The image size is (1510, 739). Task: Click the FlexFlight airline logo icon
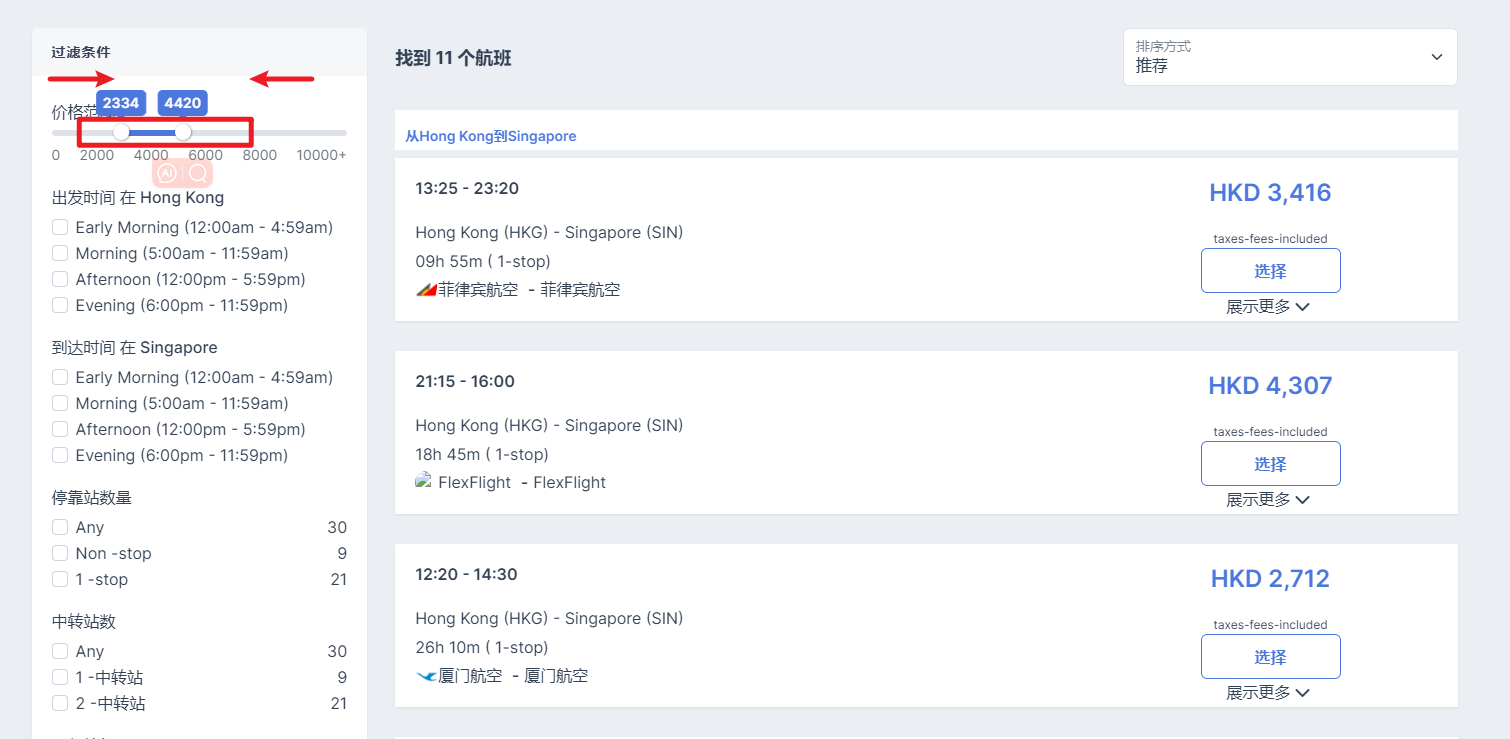coord(424,481)
